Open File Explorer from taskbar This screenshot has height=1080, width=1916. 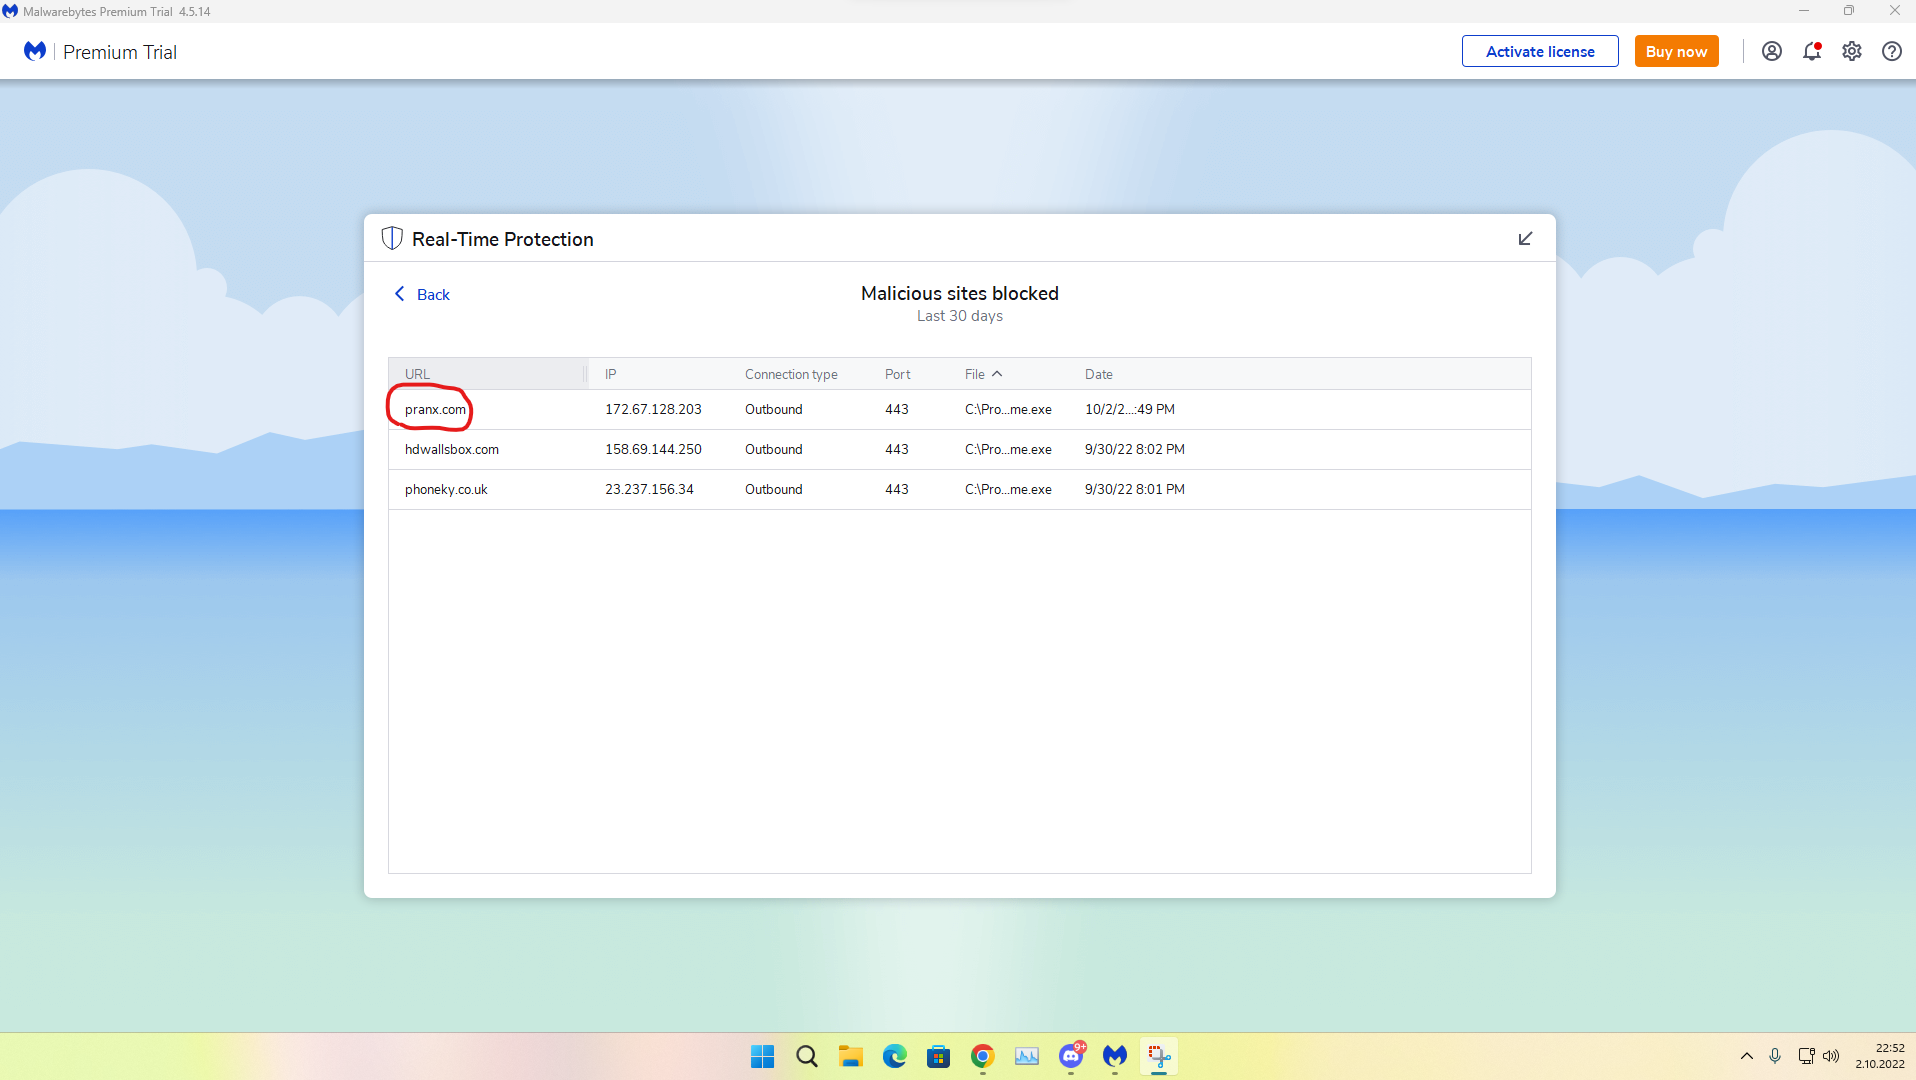click(850, 1056)
